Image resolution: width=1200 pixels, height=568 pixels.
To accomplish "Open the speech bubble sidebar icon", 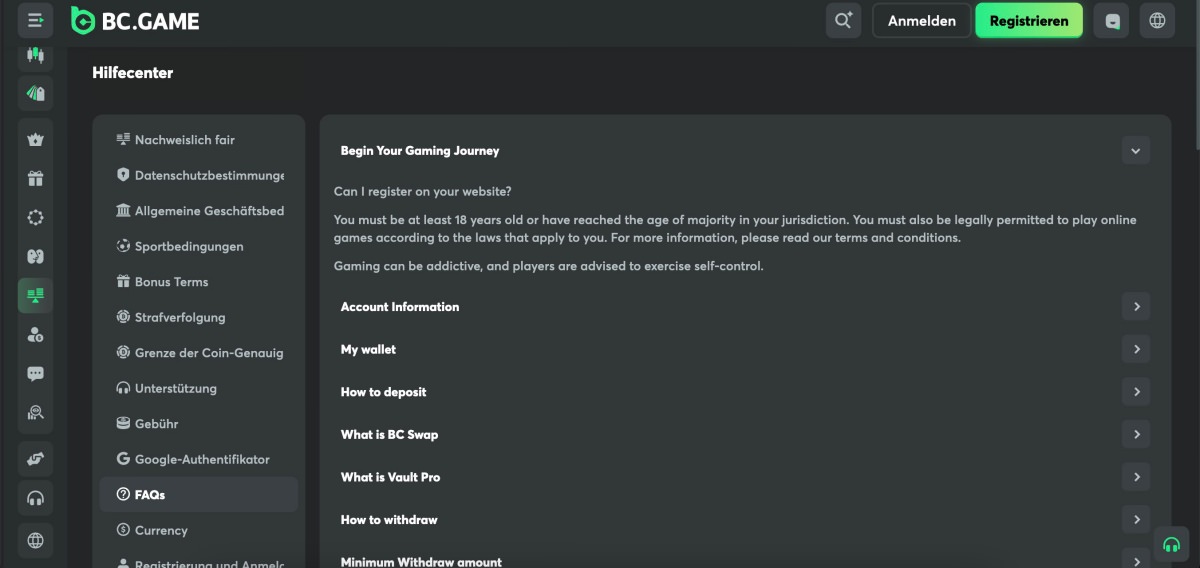I will [x=36, y=374].
